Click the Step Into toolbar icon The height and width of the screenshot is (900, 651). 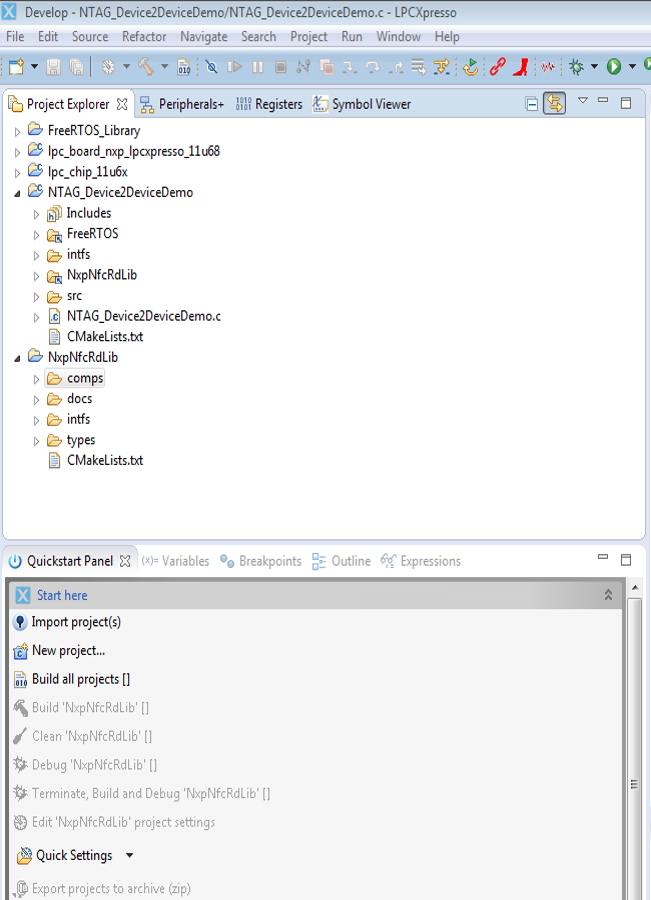pyautogui.click(x=349, y=67)
